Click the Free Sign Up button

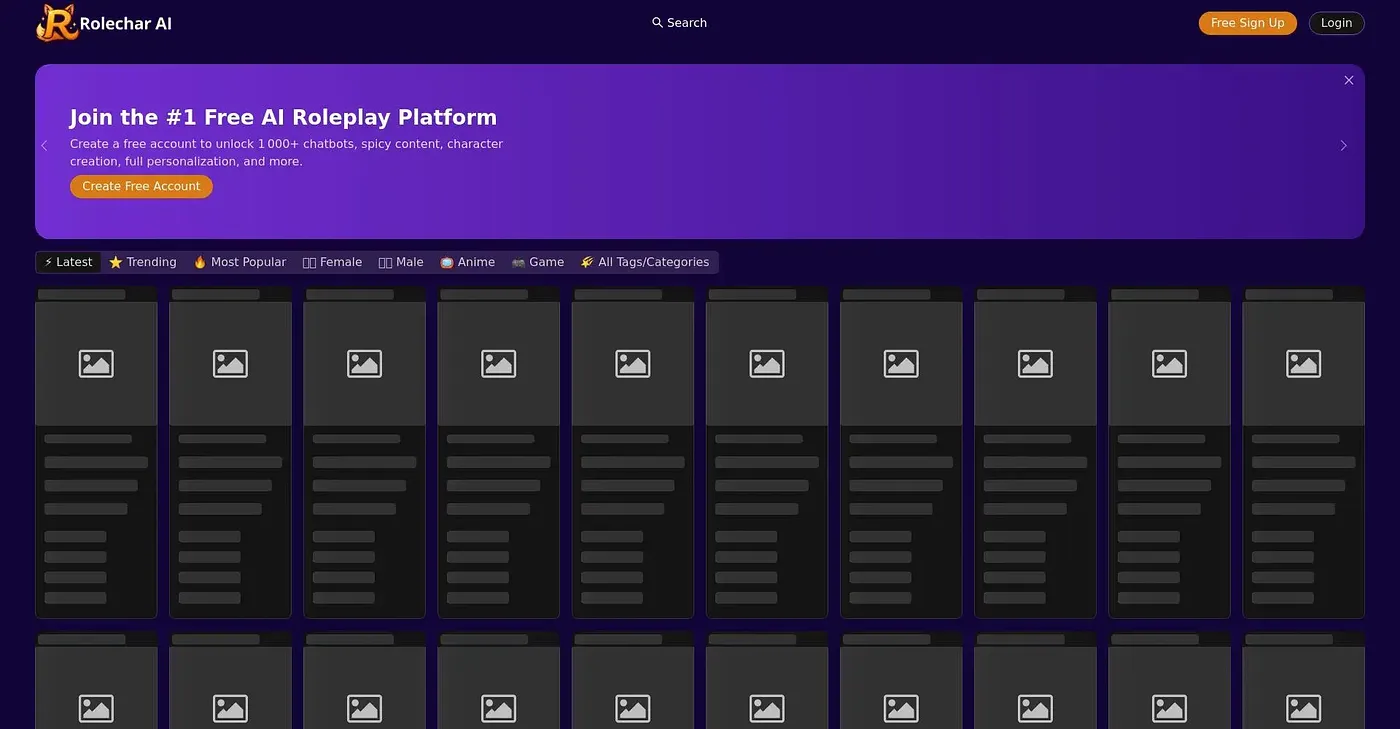pos(1247,23)
